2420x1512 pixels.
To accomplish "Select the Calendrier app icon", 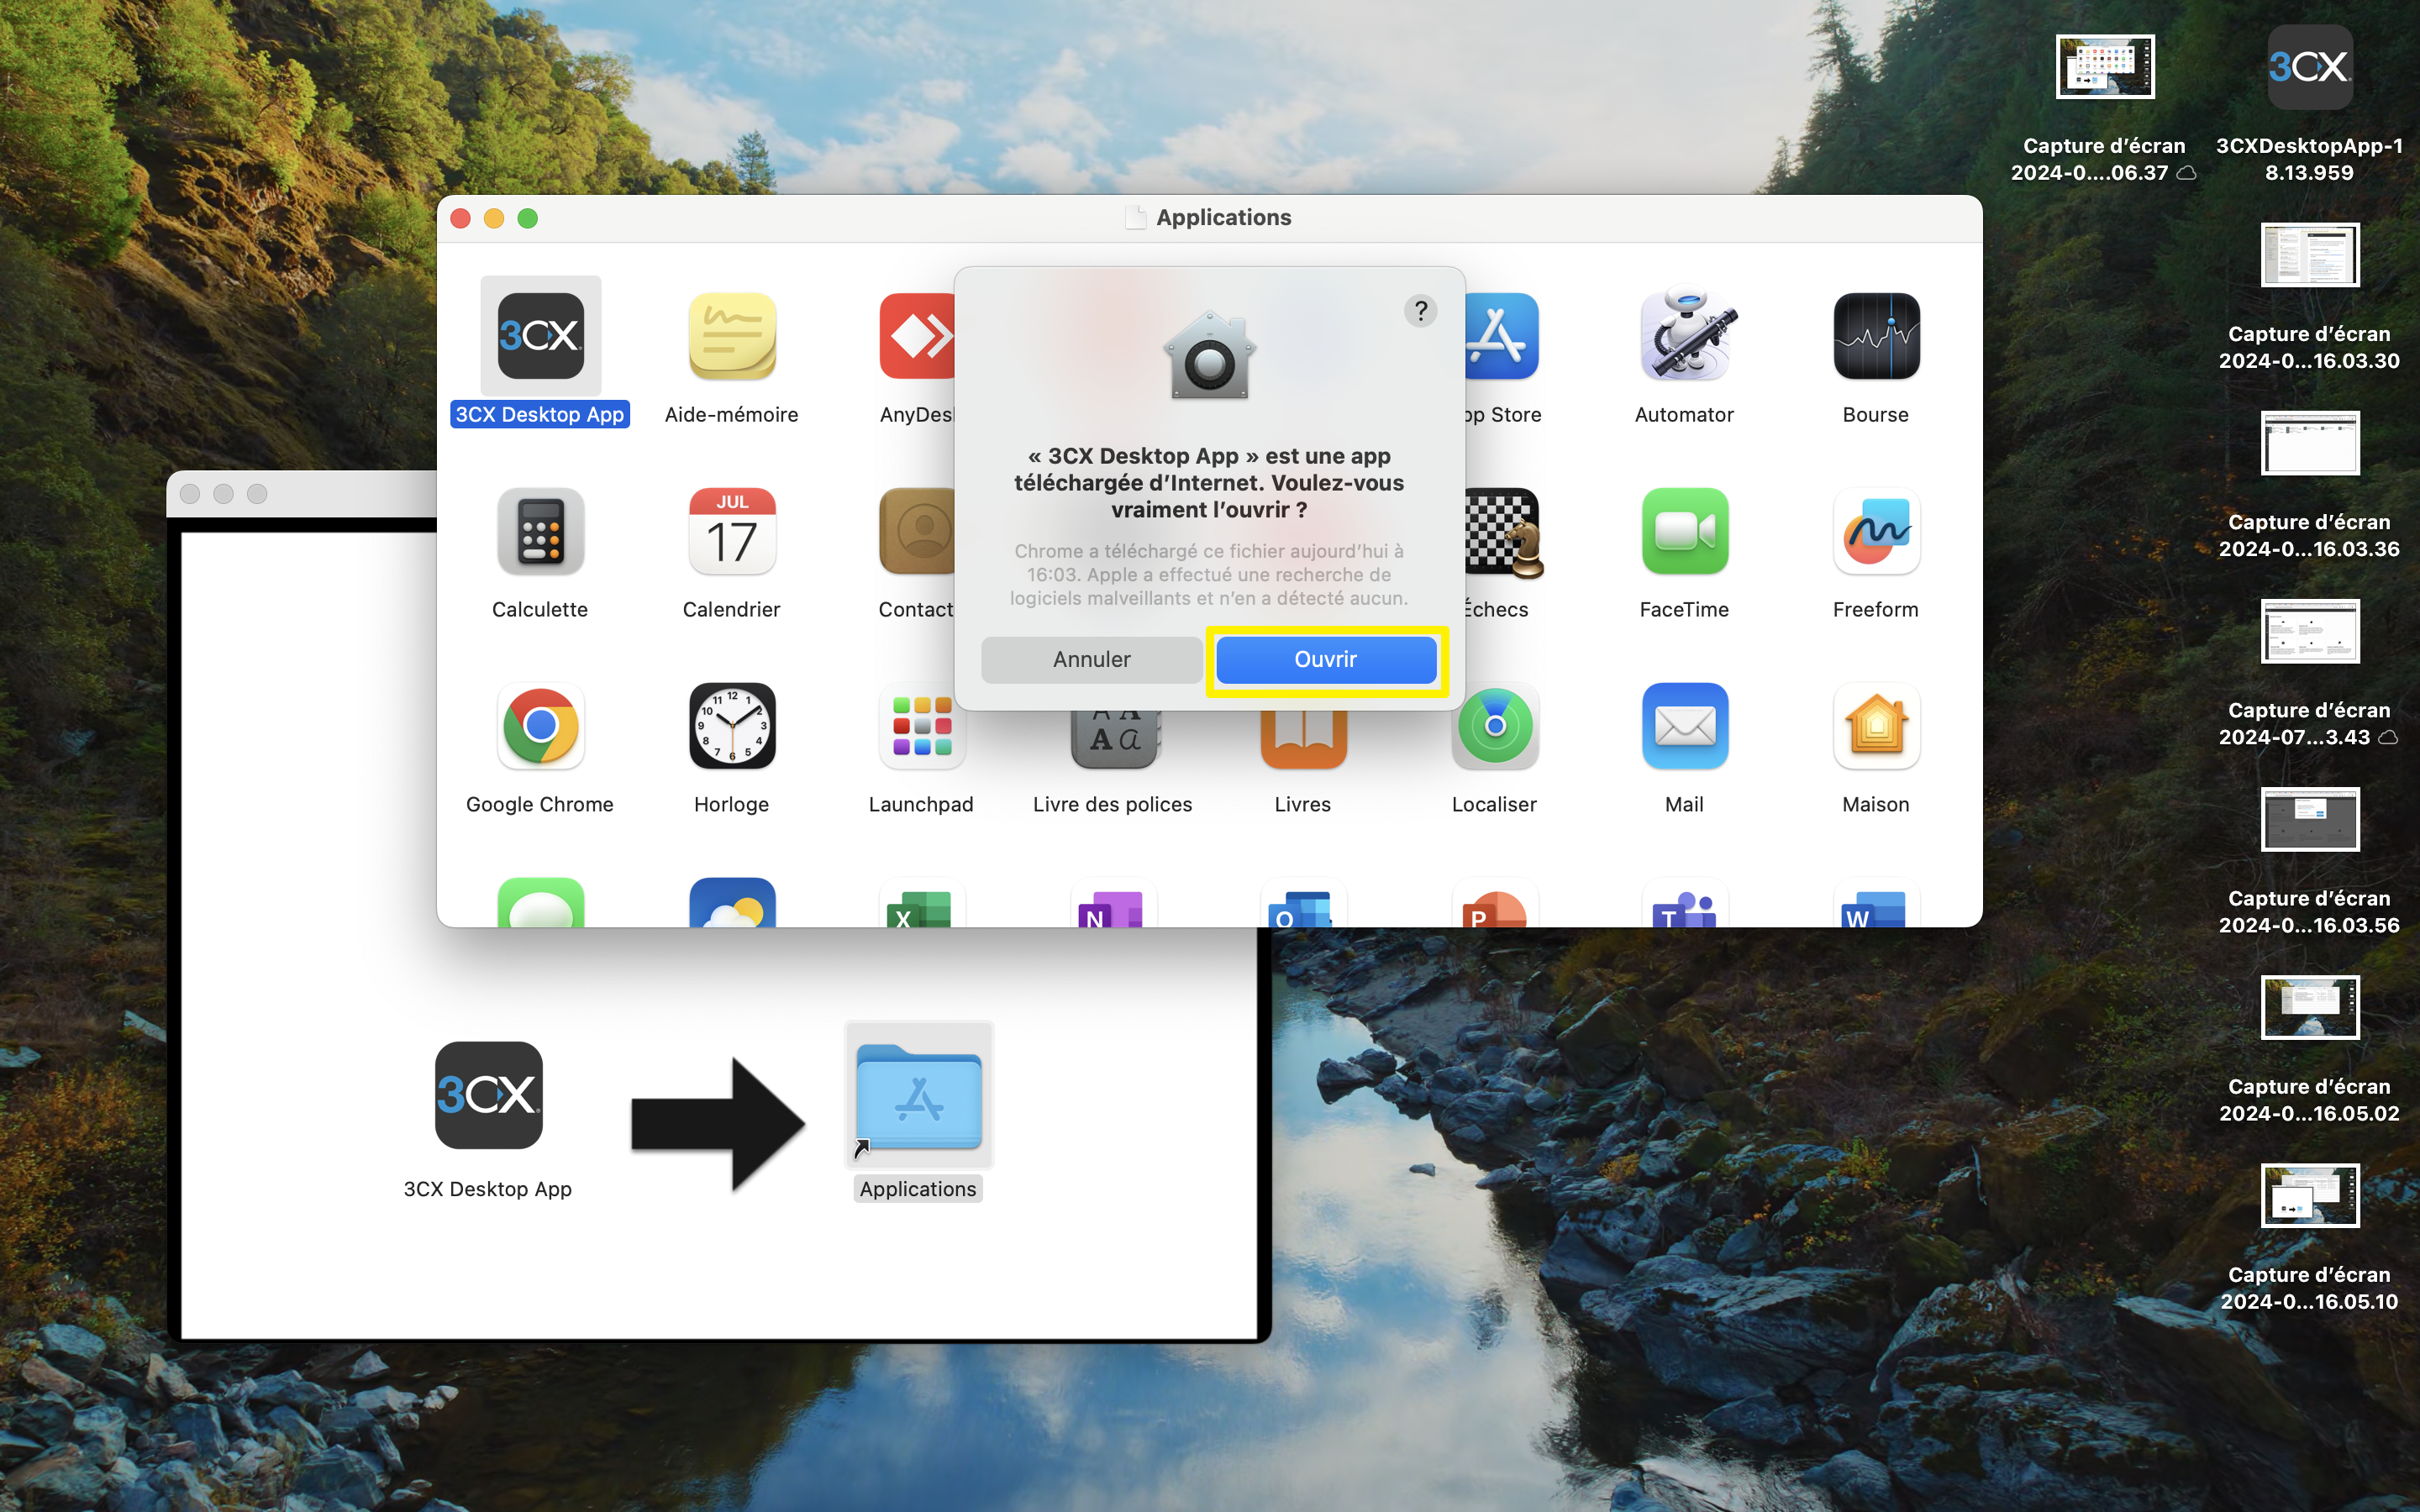I will (x=732, y=531).
